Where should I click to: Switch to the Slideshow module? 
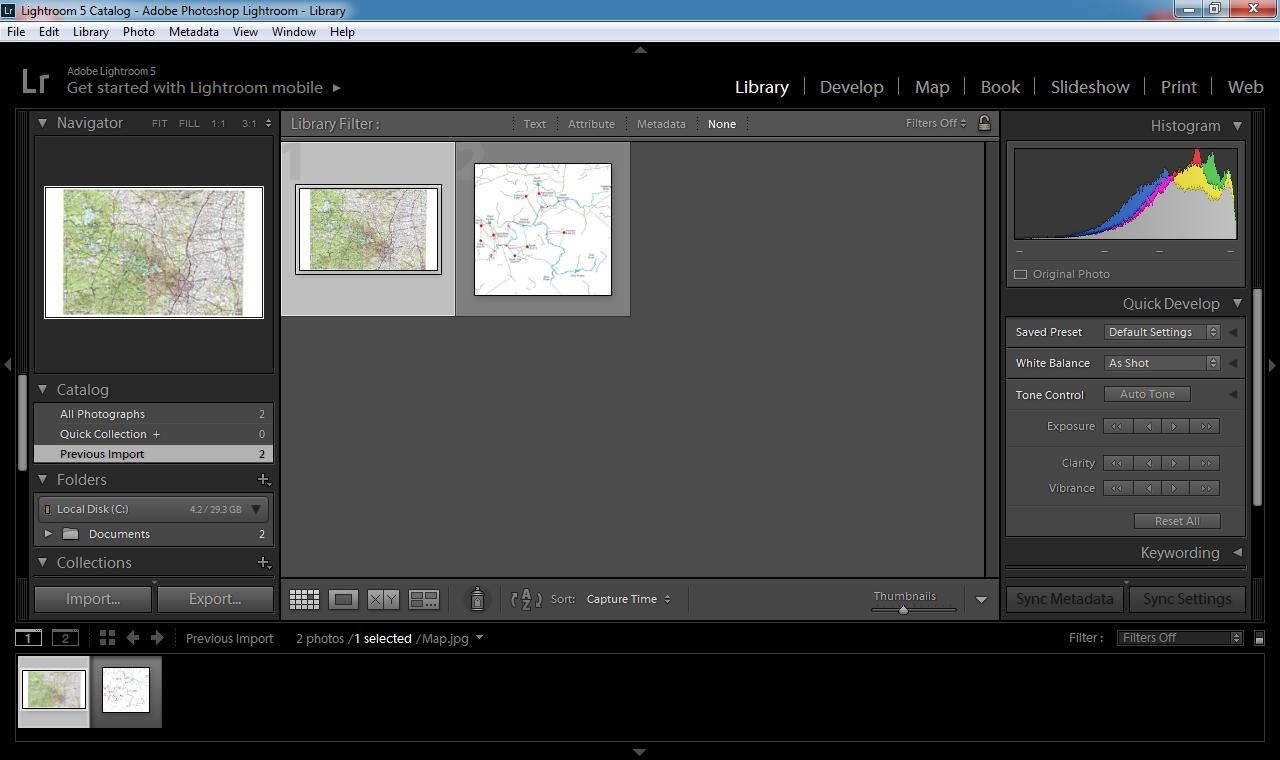pos(1090,87)
